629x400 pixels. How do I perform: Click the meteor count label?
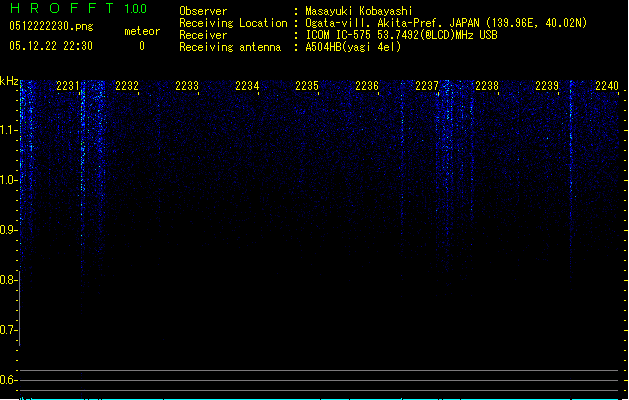click(142, 31)
